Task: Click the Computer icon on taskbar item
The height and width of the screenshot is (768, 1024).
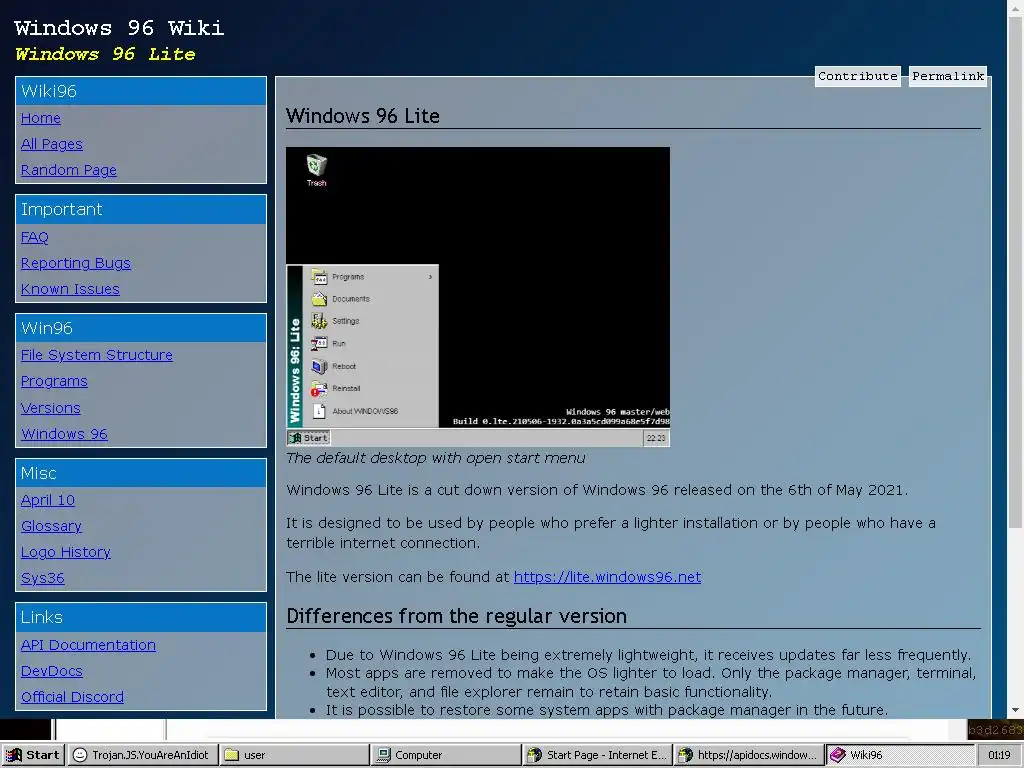Action: click(384, 755)
